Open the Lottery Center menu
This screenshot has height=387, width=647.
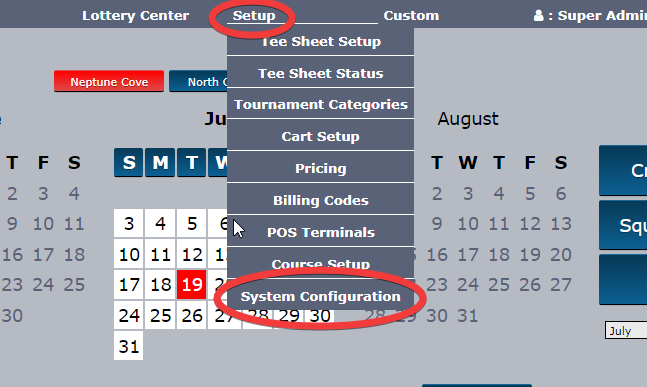pyautogui.click(x=135, y=15)
